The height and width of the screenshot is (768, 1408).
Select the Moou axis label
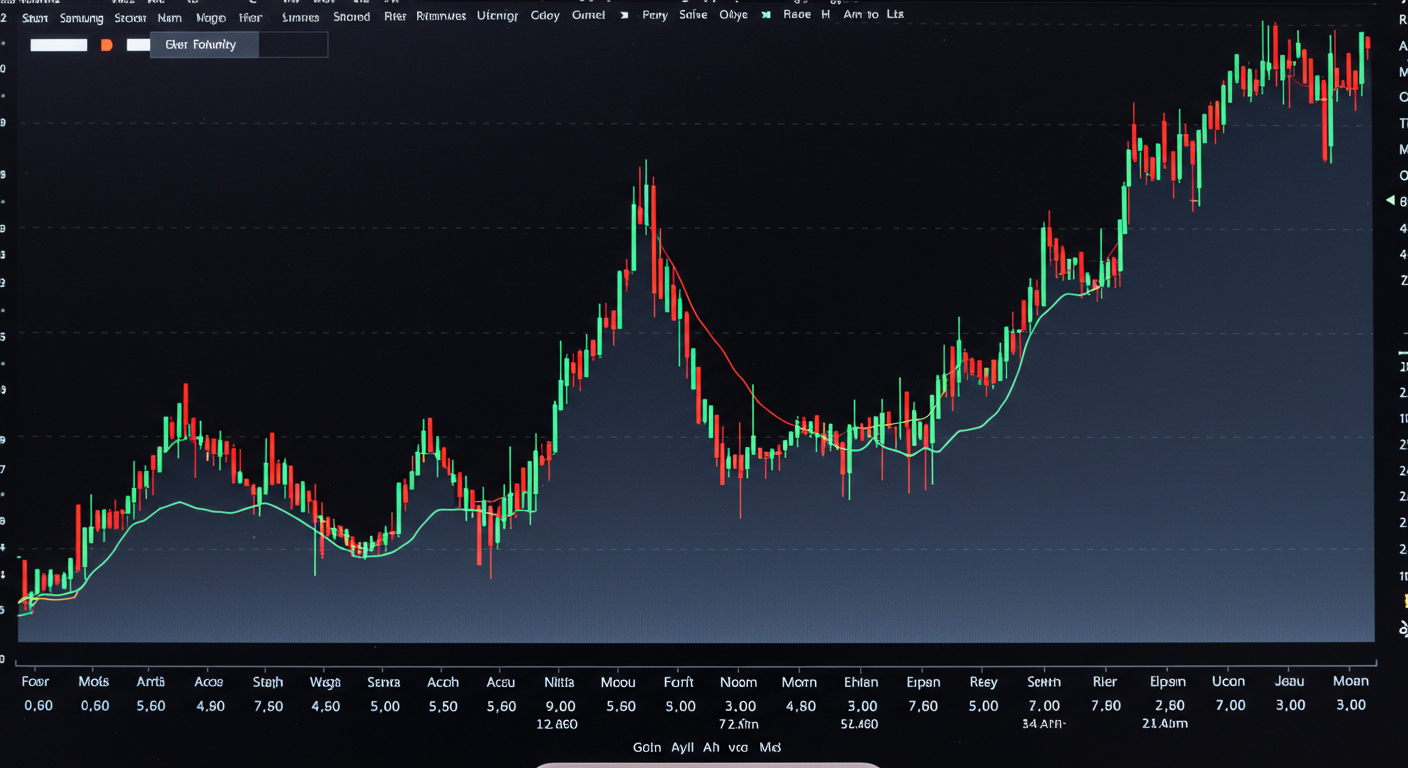[x=618, y=682]
